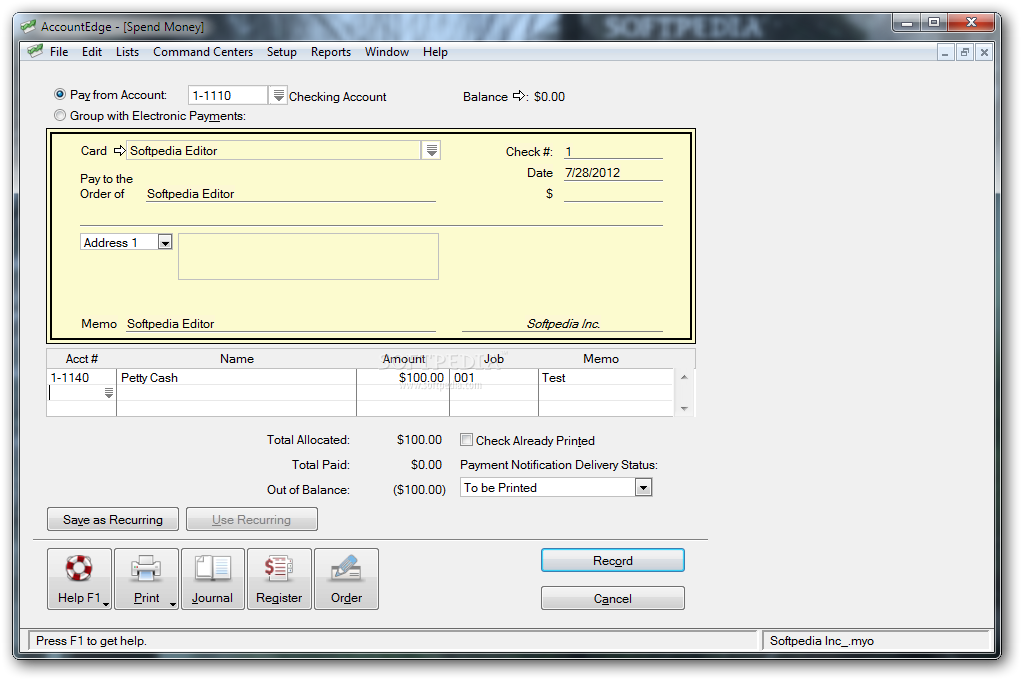
Task: Click the Test memo cell
Action: (x=606, y=377)
